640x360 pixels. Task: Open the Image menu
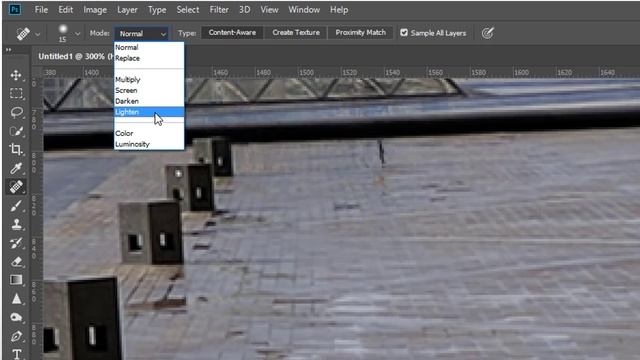pos(95,10)
